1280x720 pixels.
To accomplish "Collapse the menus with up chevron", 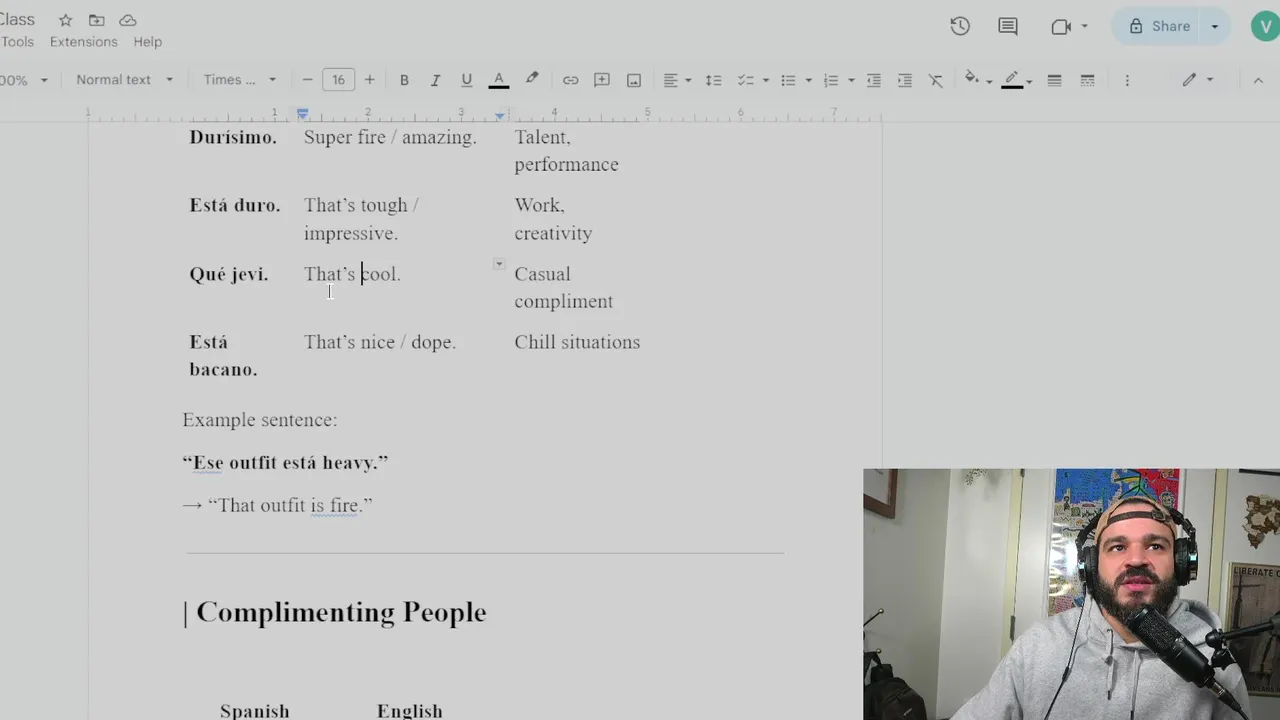I will coord(1258,80).
